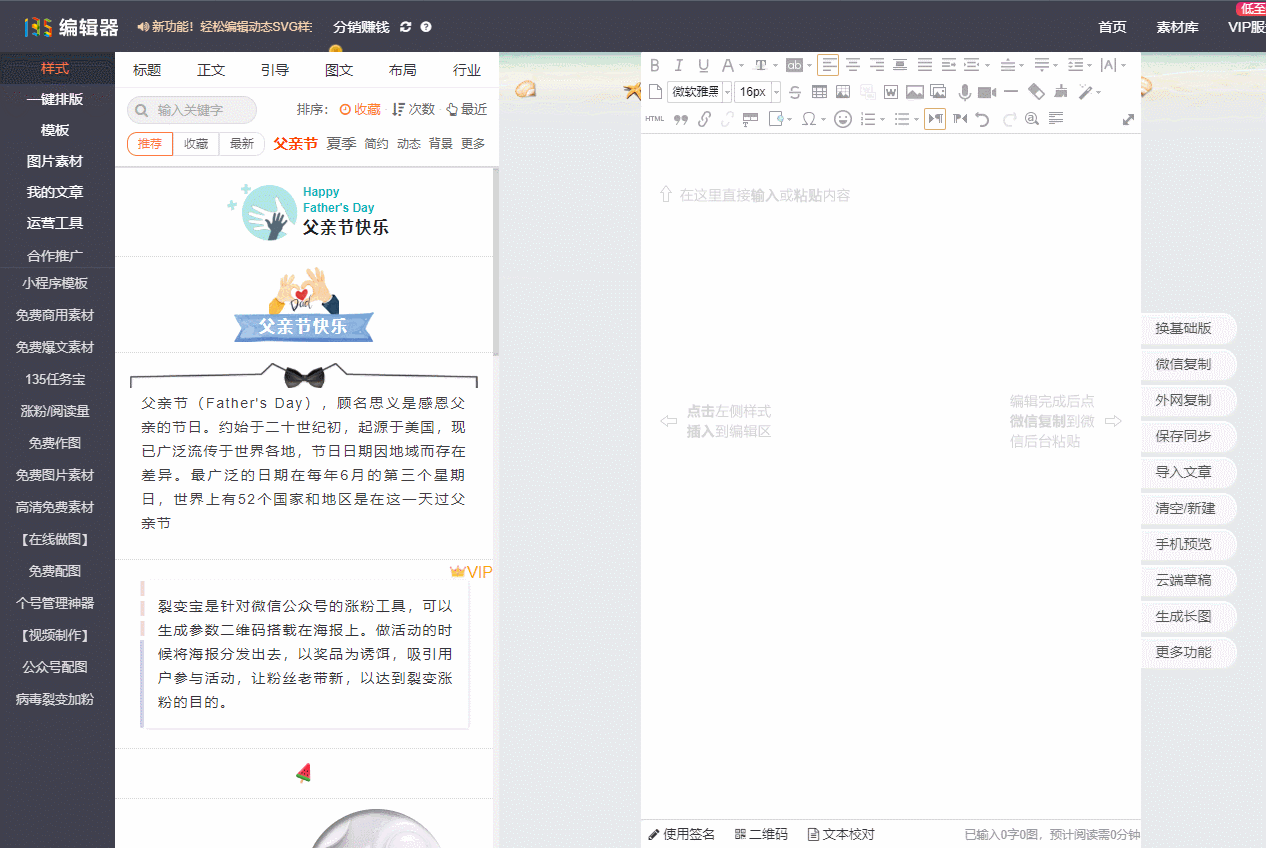
Task: Click help question mark icon
Action: pos(426,27)
